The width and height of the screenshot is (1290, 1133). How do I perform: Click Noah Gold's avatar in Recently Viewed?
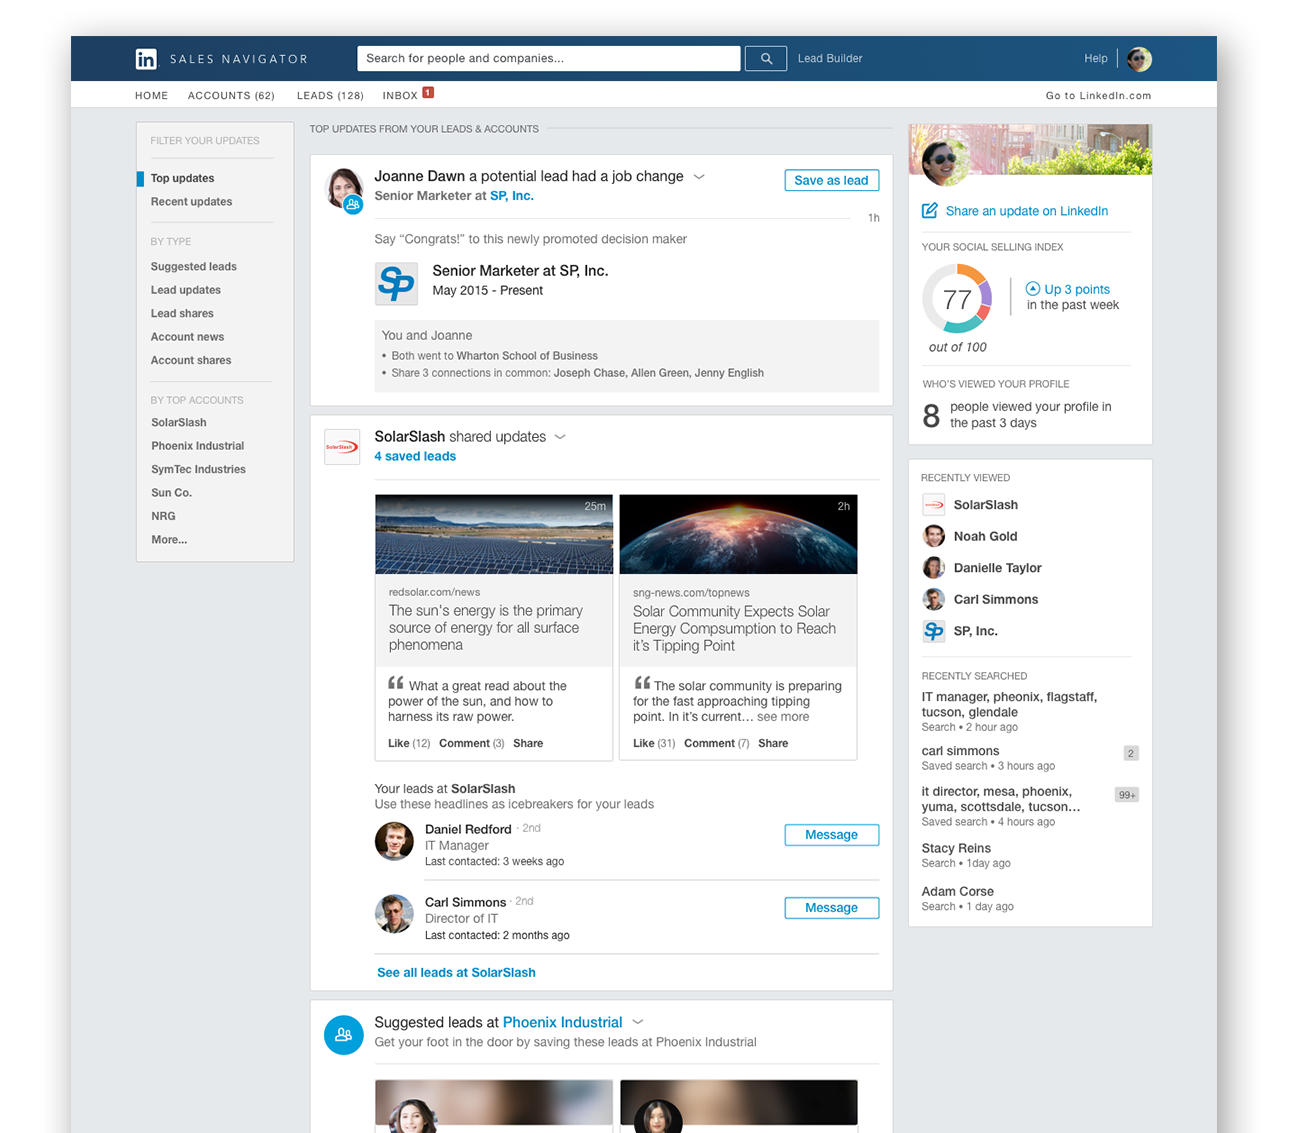(934, 536)
